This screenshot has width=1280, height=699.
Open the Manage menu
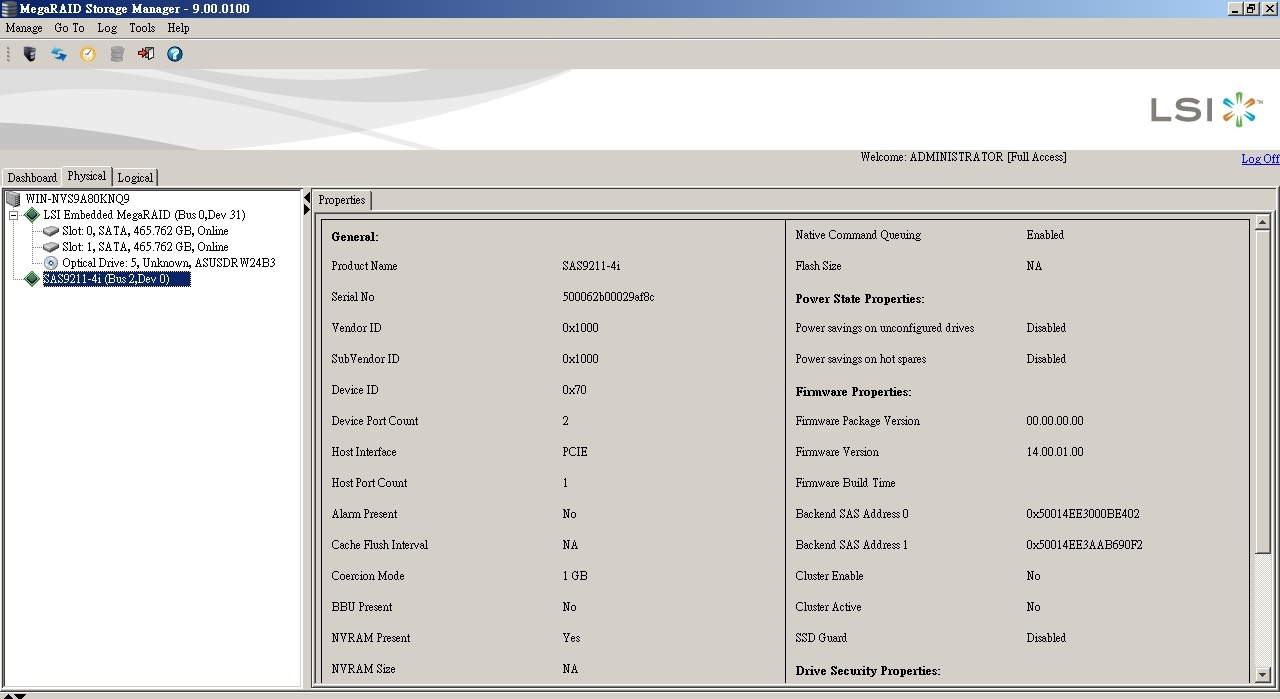tap(24, 28)
